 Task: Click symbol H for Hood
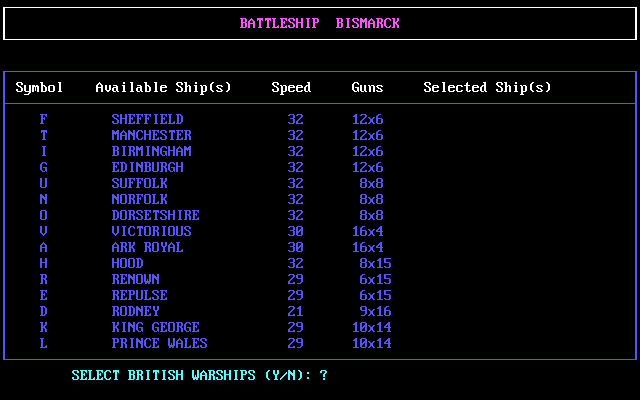(43, 263)
